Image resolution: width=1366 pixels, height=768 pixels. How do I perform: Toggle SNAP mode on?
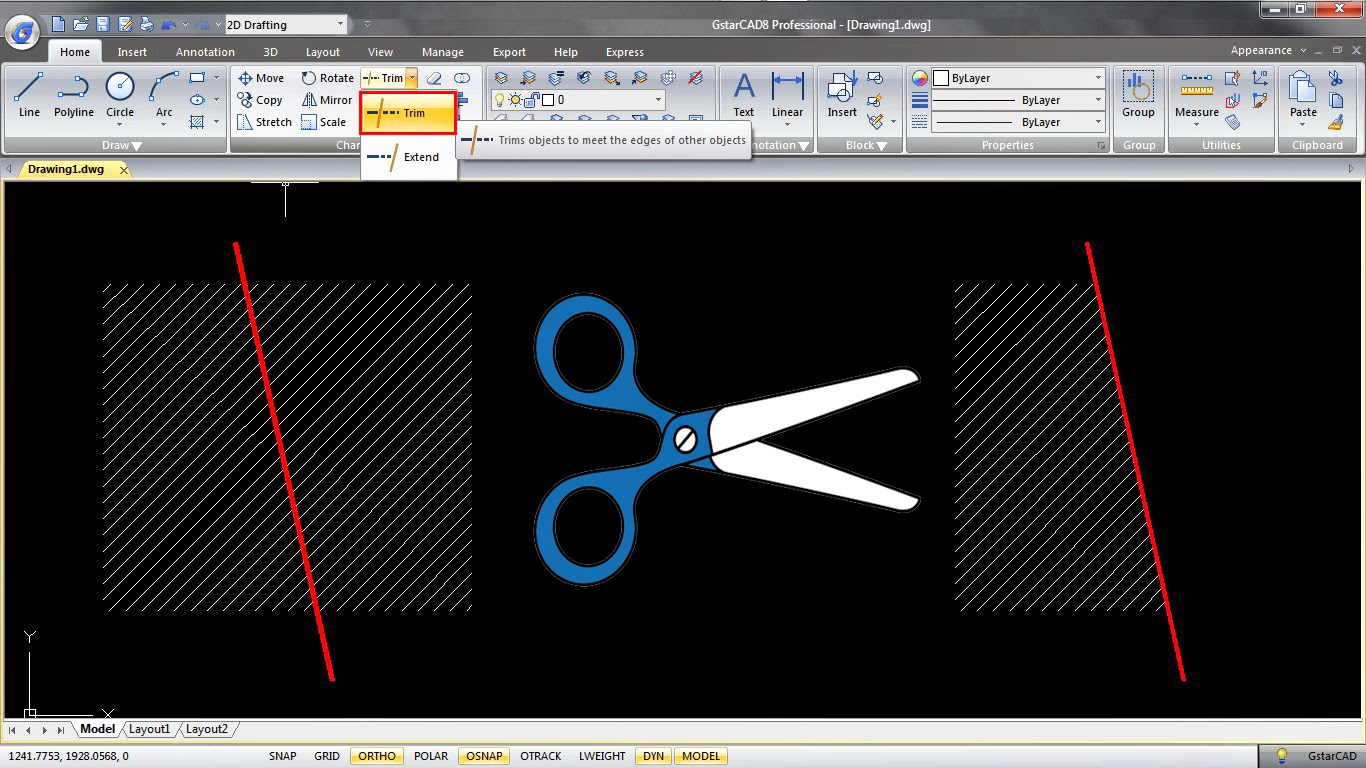[x=283, y=756]
